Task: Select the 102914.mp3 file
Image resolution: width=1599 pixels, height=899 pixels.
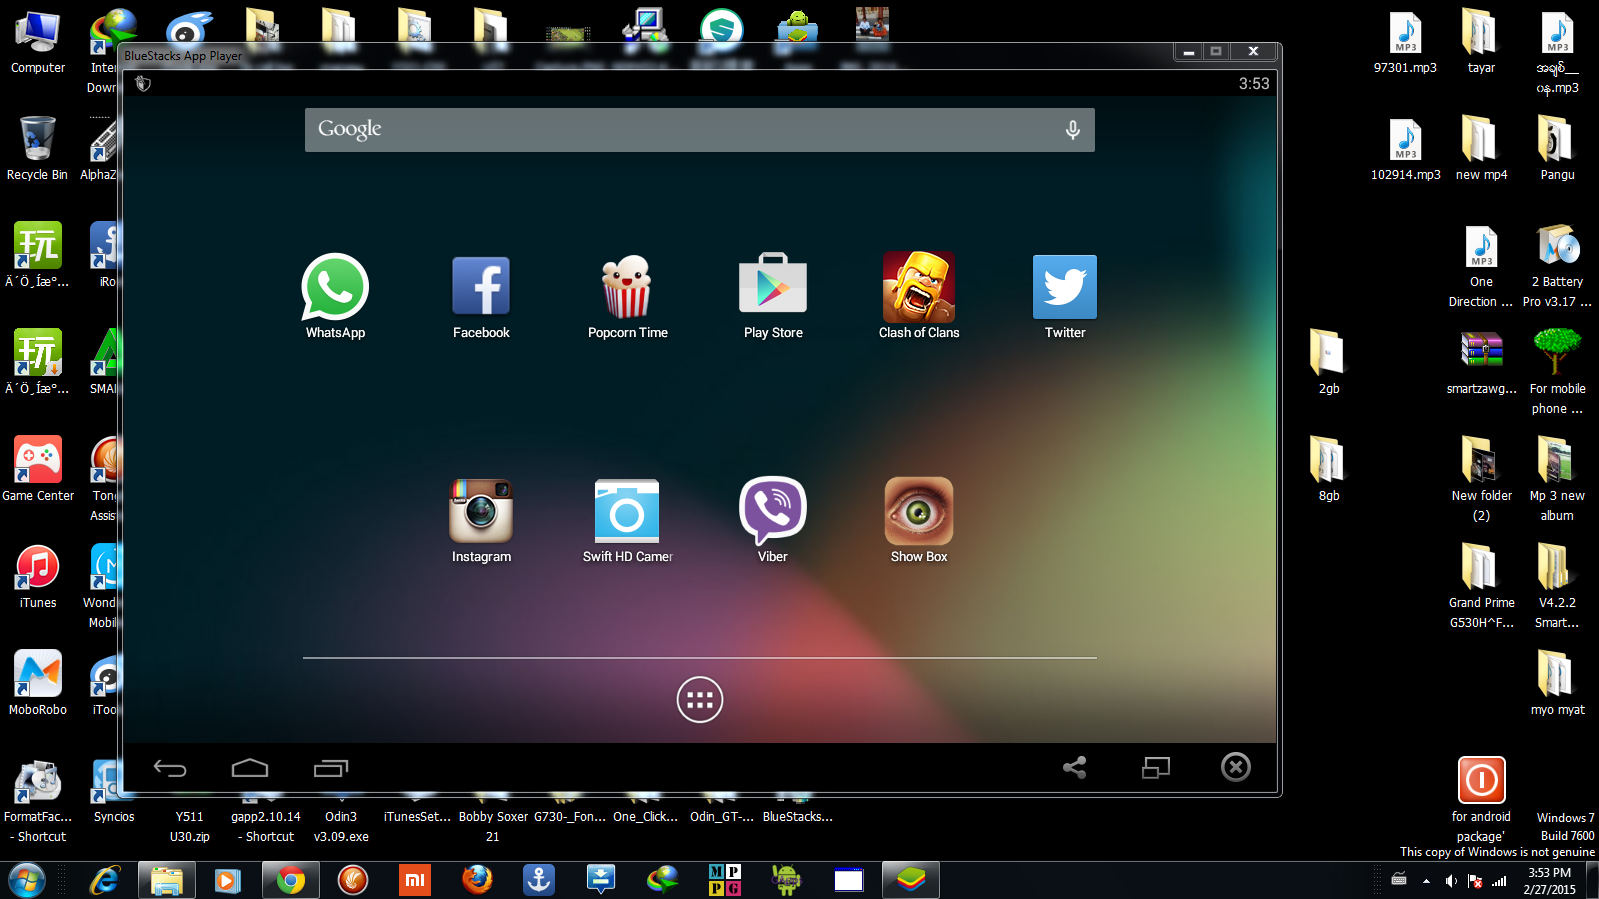Action: pyautogui.click(x=1405, y=149)
